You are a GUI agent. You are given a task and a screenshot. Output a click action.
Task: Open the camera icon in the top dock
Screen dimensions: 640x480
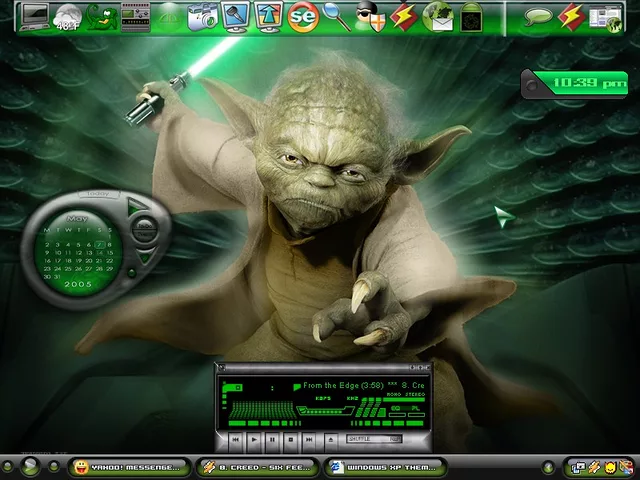tap(203, 16)
